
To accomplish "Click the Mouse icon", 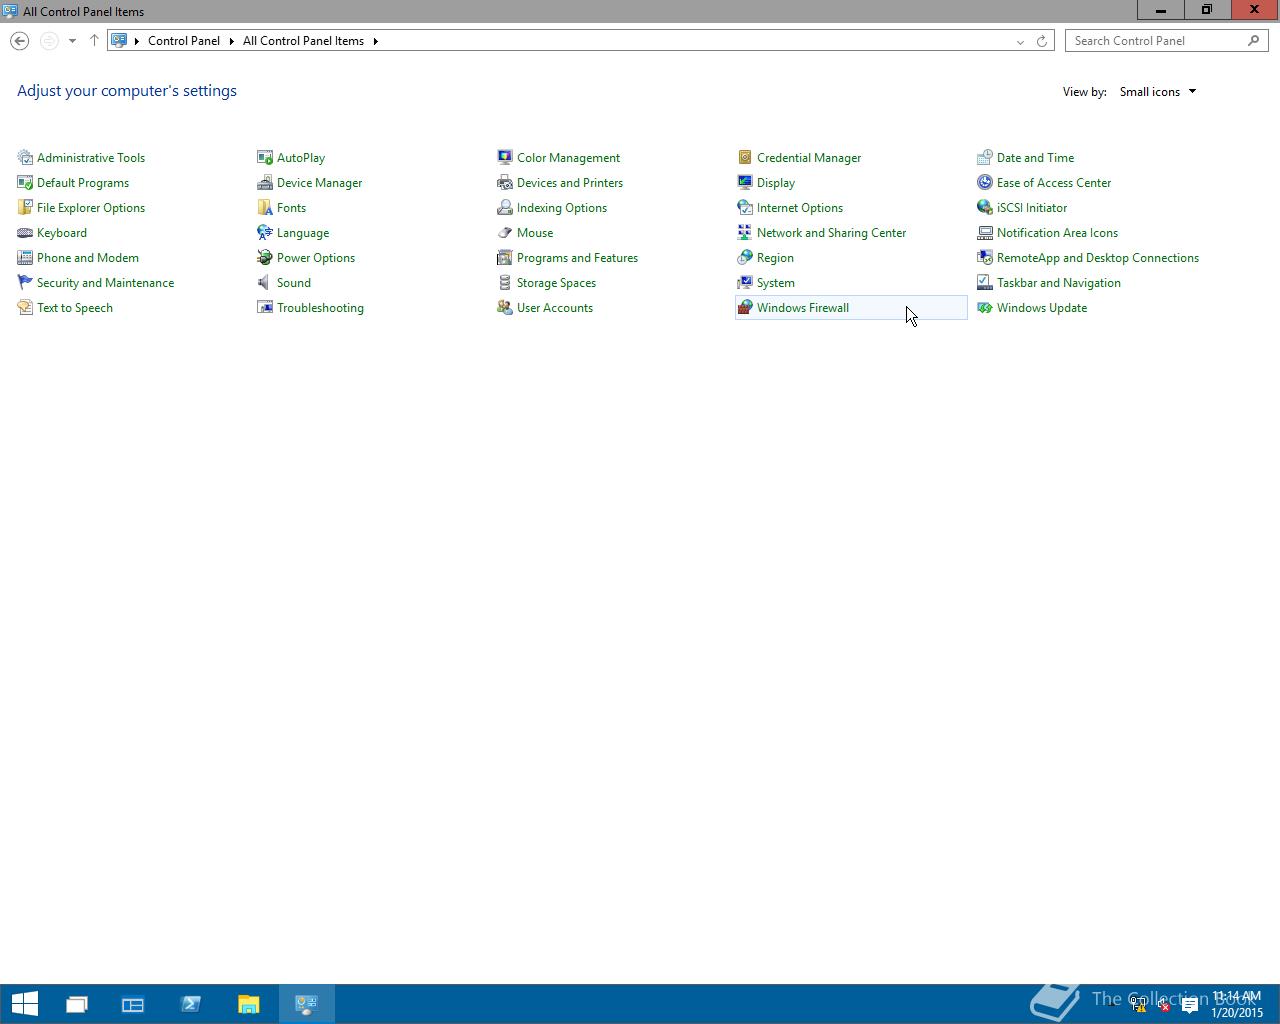I will pos(505,233).
